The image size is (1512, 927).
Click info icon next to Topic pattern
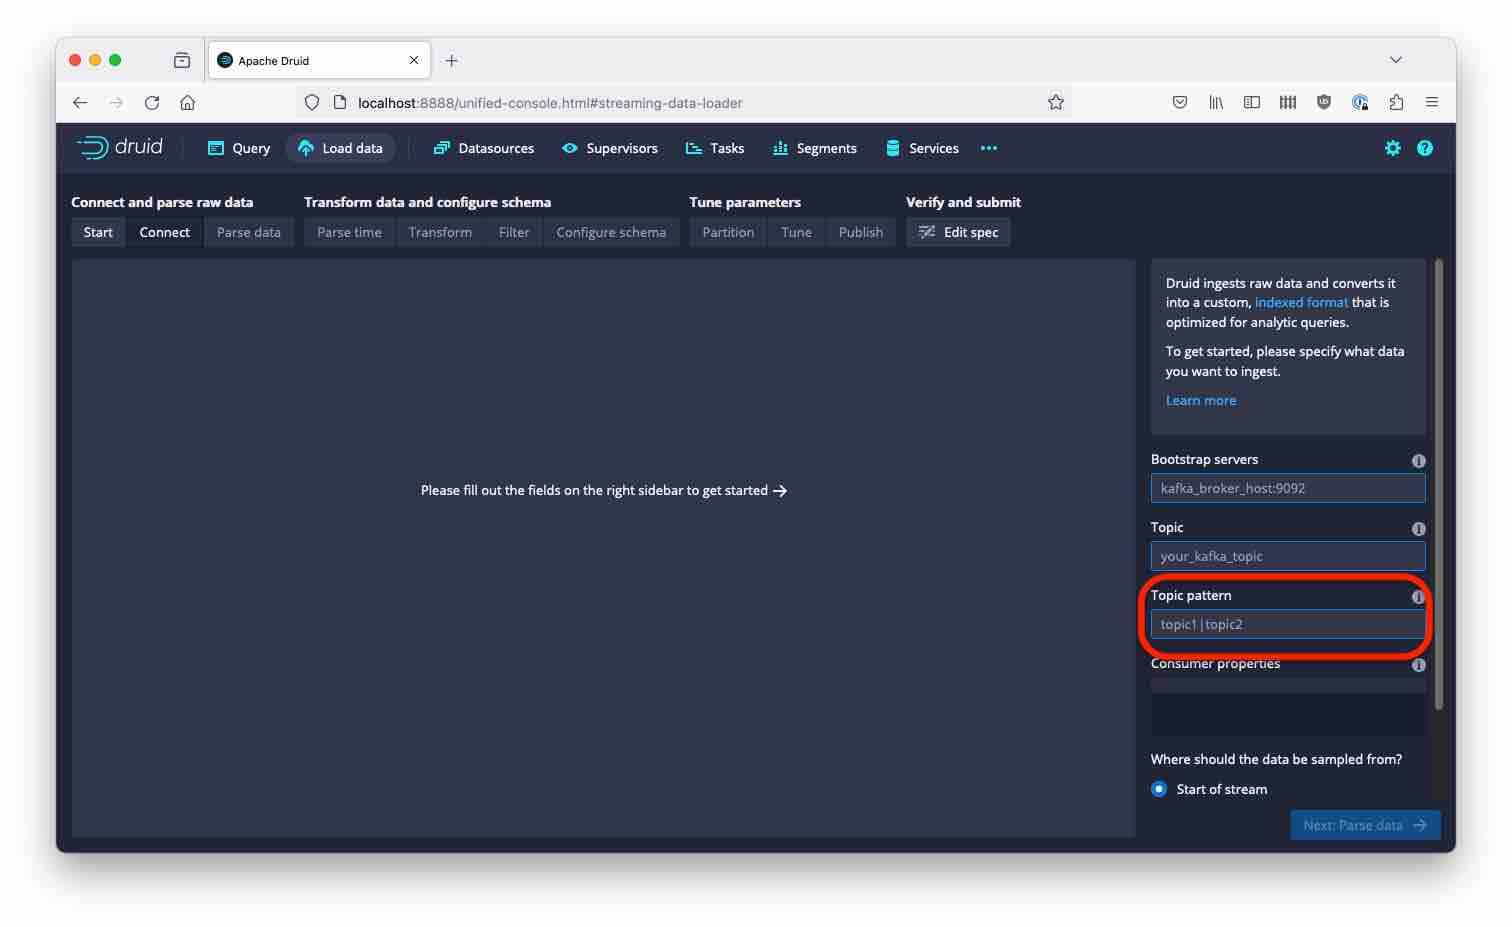(x=1418, y=597)
